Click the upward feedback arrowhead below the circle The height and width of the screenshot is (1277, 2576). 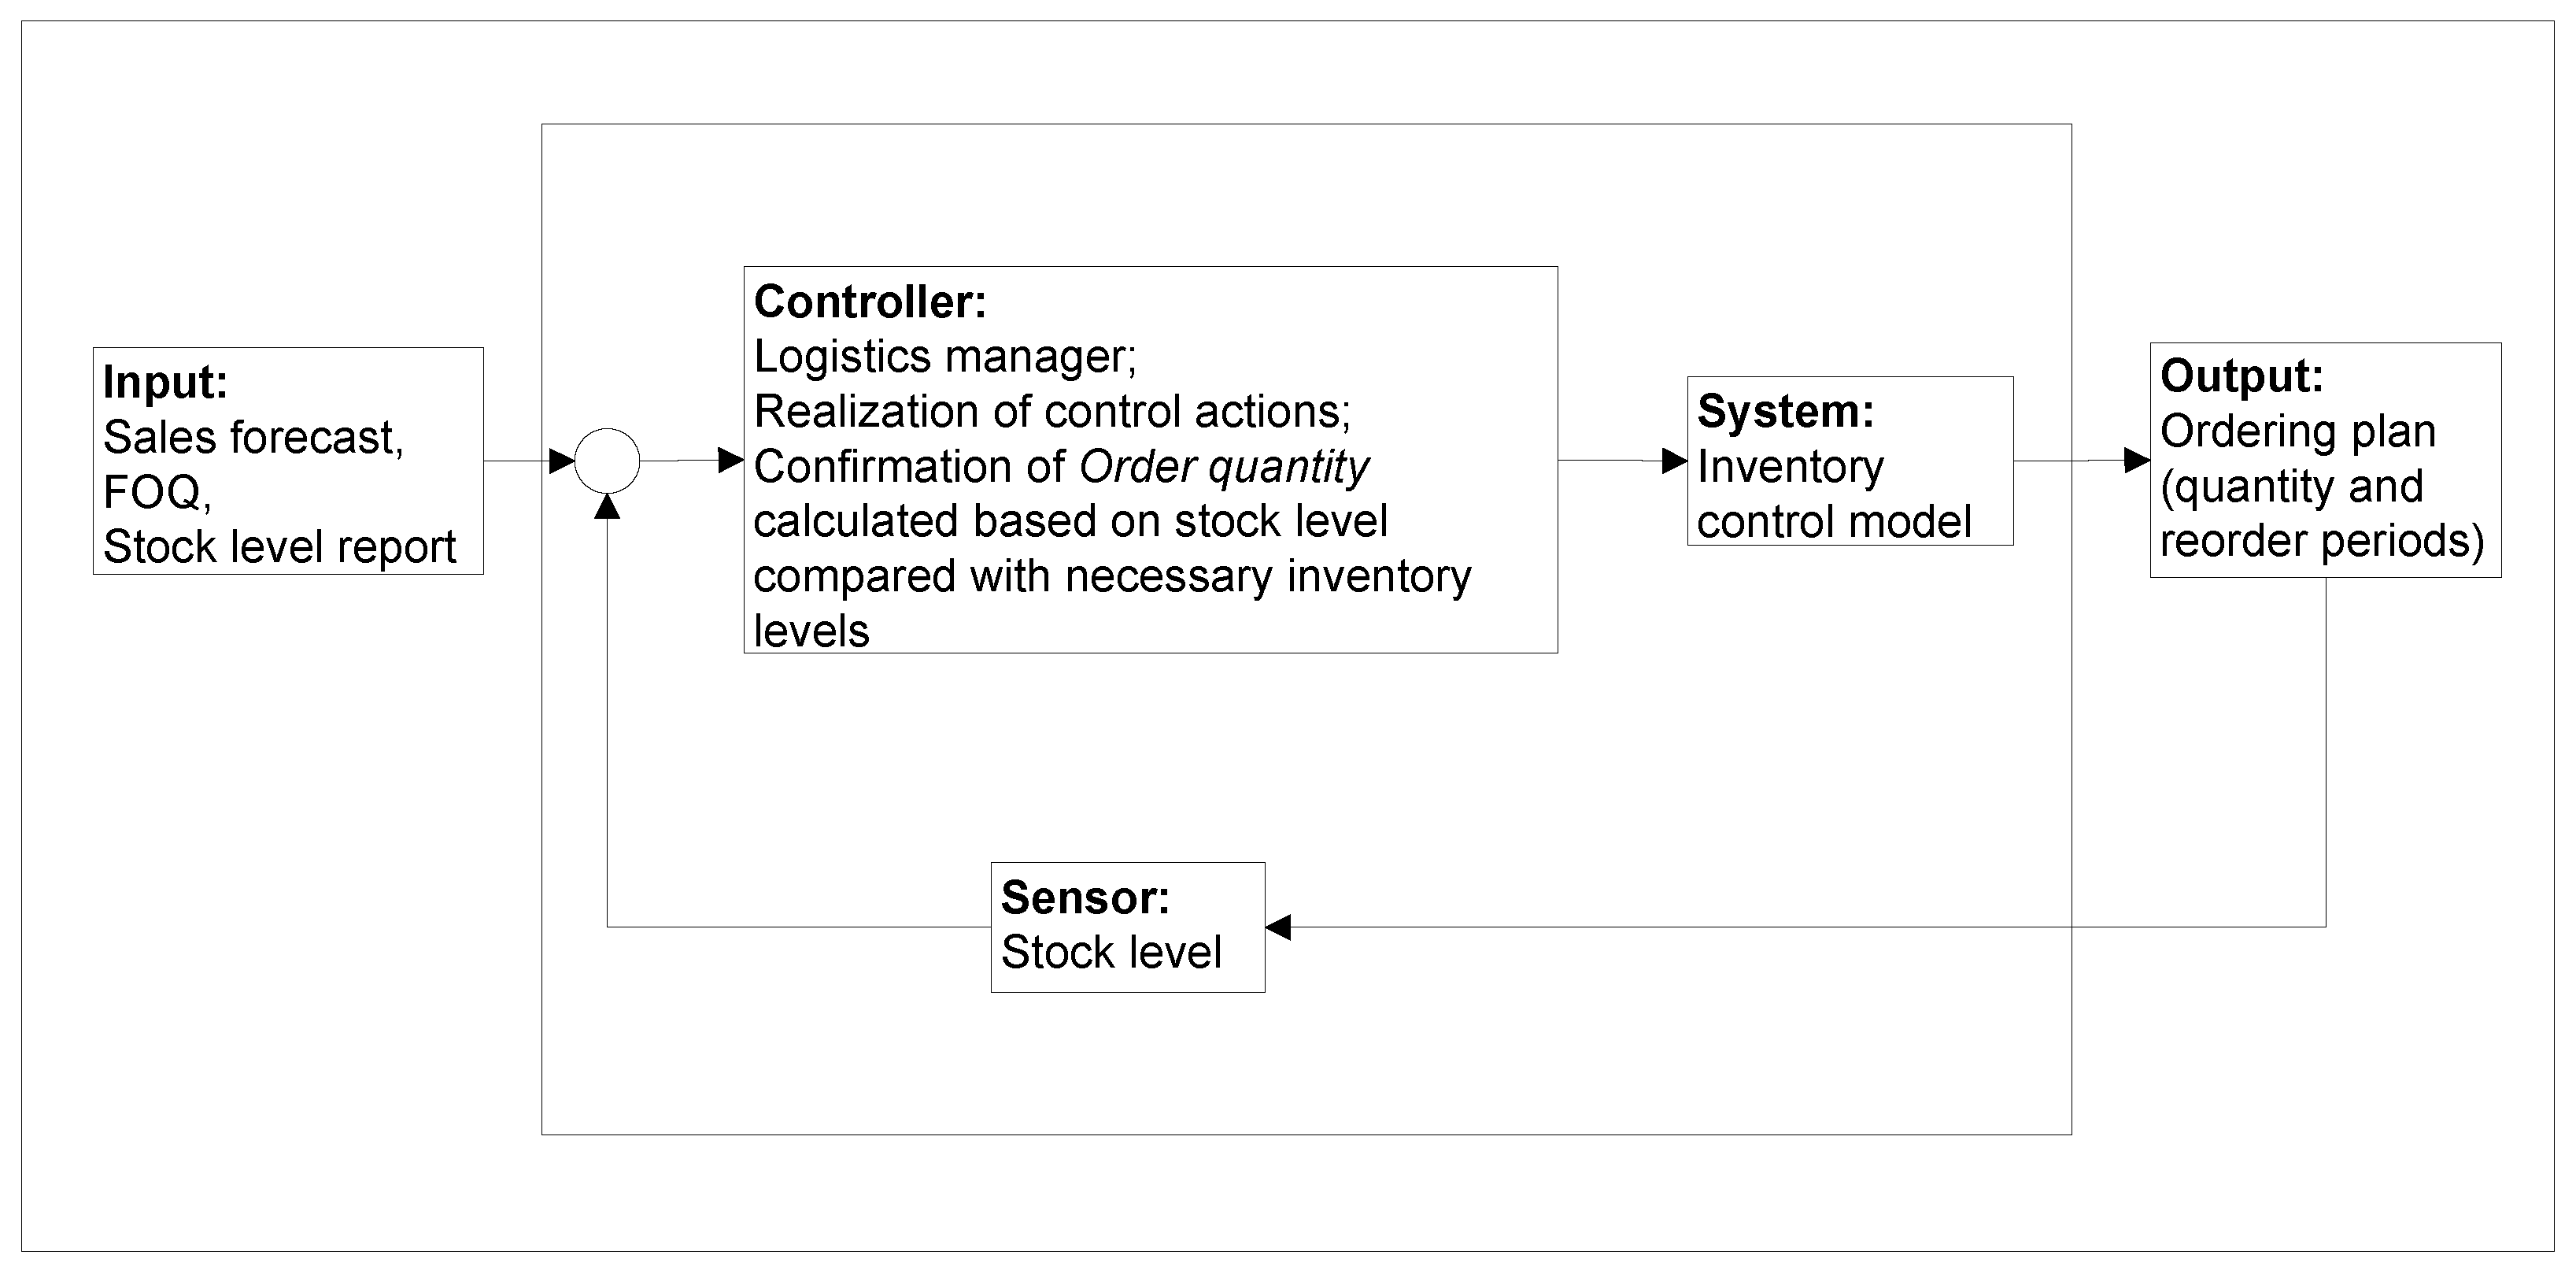[607, 506]
